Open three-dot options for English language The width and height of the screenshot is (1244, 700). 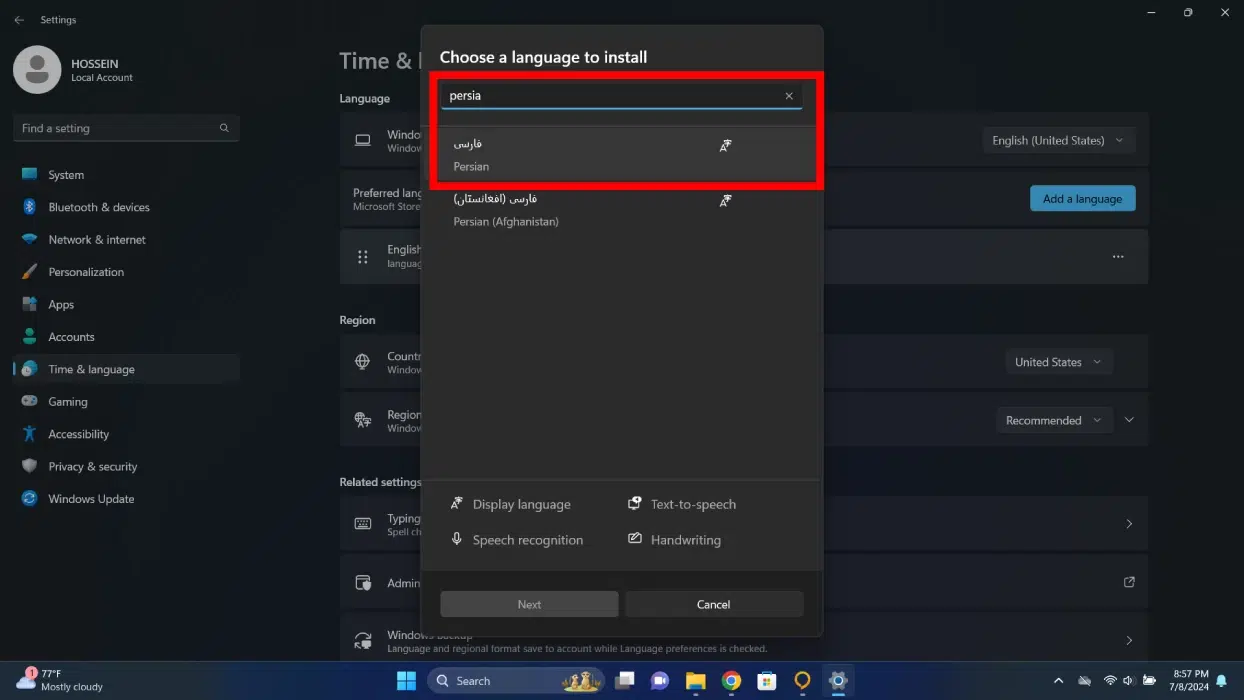coord(1117,257)
